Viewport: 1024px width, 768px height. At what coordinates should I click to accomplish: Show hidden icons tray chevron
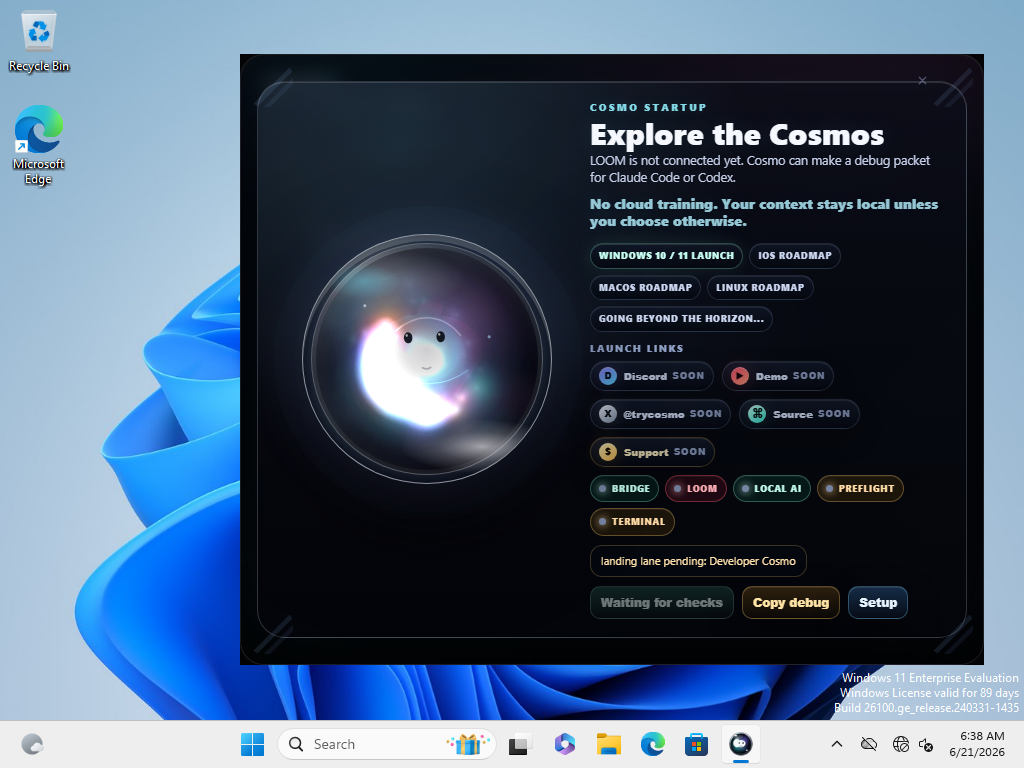click(x=837, y=744)
